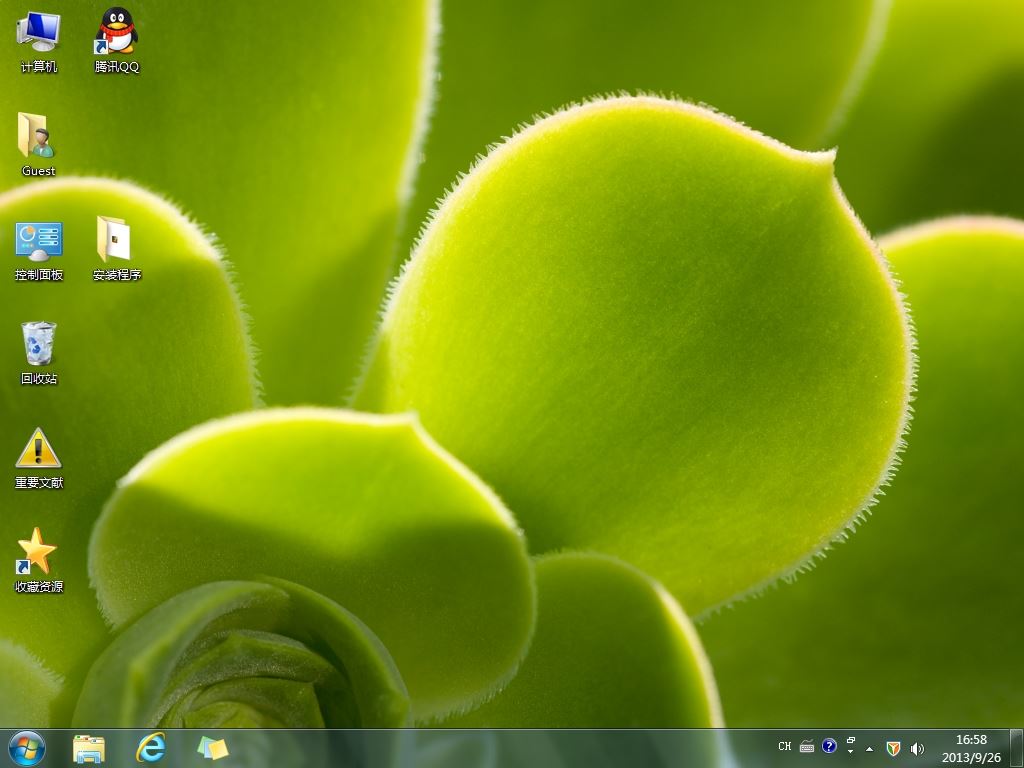Show hidden tray icons arrow
Viewport: 1024px width, 768px height.
click(x=869, y=748)
